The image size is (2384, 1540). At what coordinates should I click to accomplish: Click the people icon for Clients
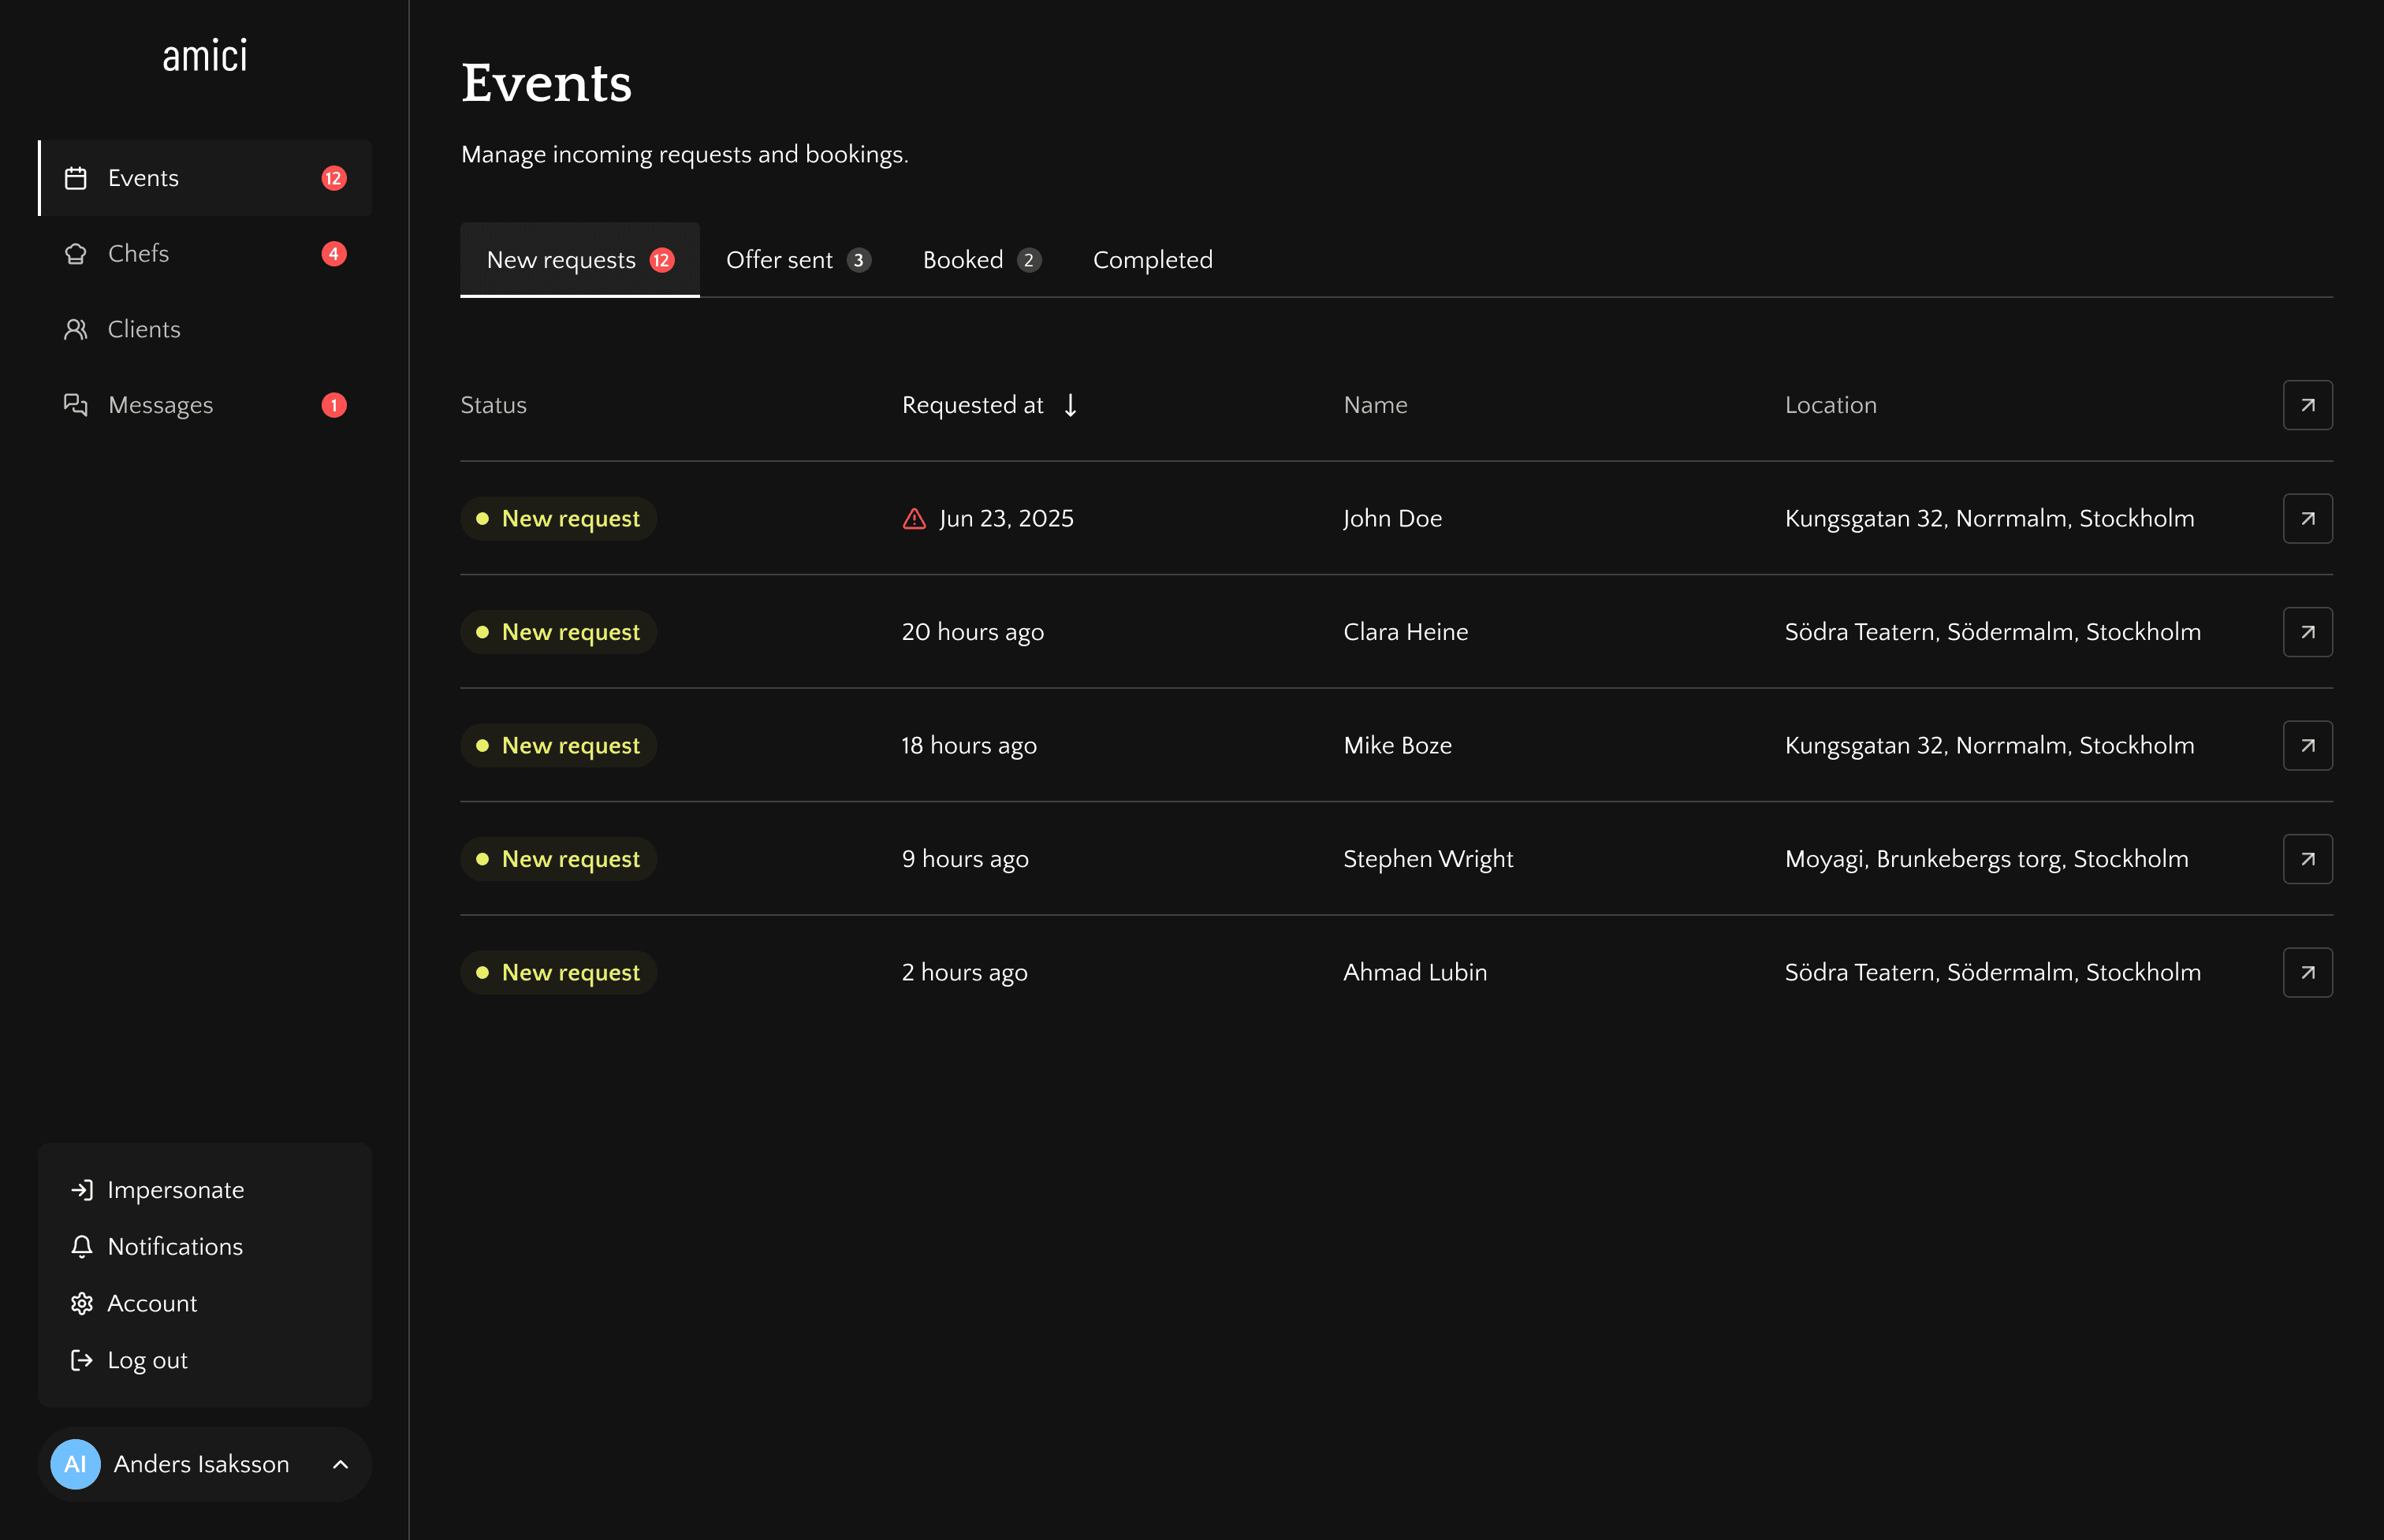(76, 329)
